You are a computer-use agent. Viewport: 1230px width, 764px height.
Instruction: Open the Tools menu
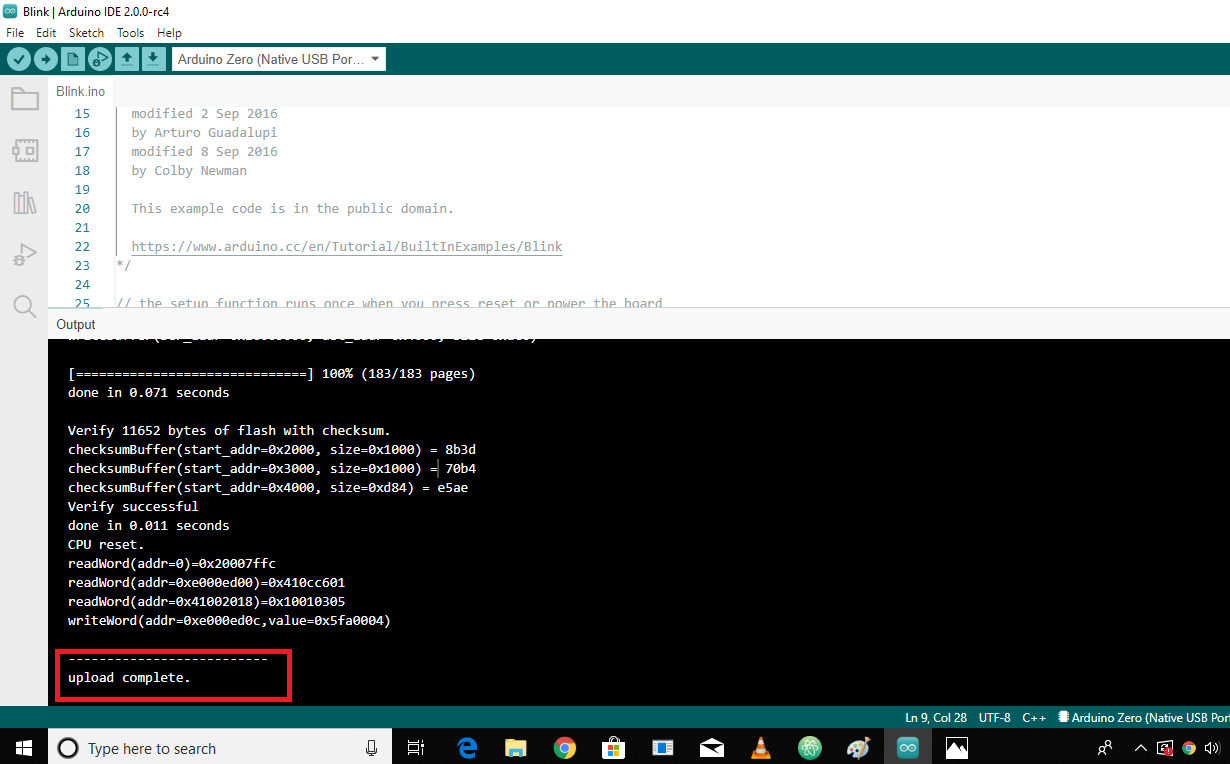click(x=130, y=33)
